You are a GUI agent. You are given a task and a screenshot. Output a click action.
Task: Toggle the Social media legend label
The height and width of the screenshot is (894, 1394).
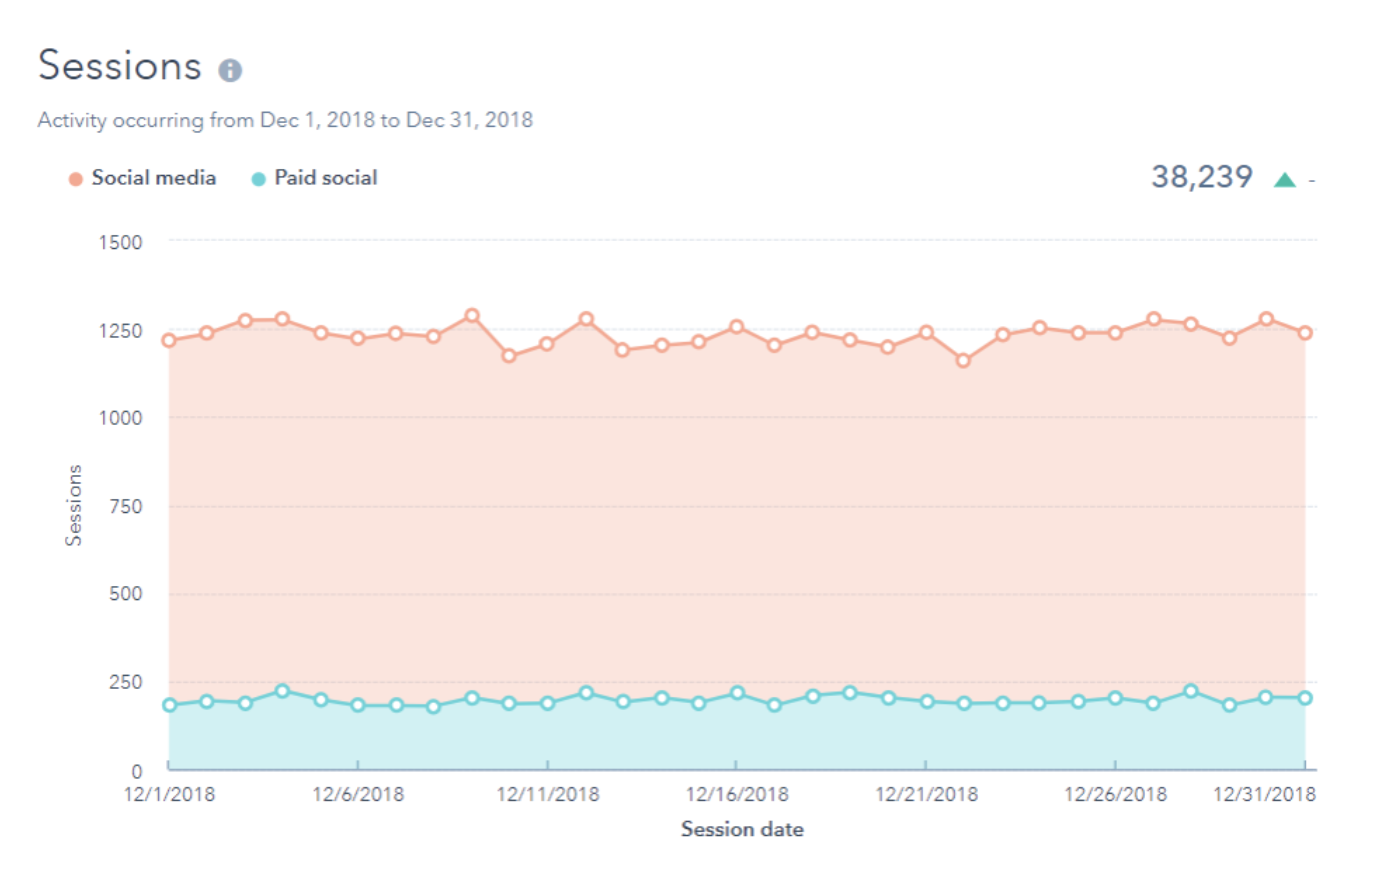153,178
